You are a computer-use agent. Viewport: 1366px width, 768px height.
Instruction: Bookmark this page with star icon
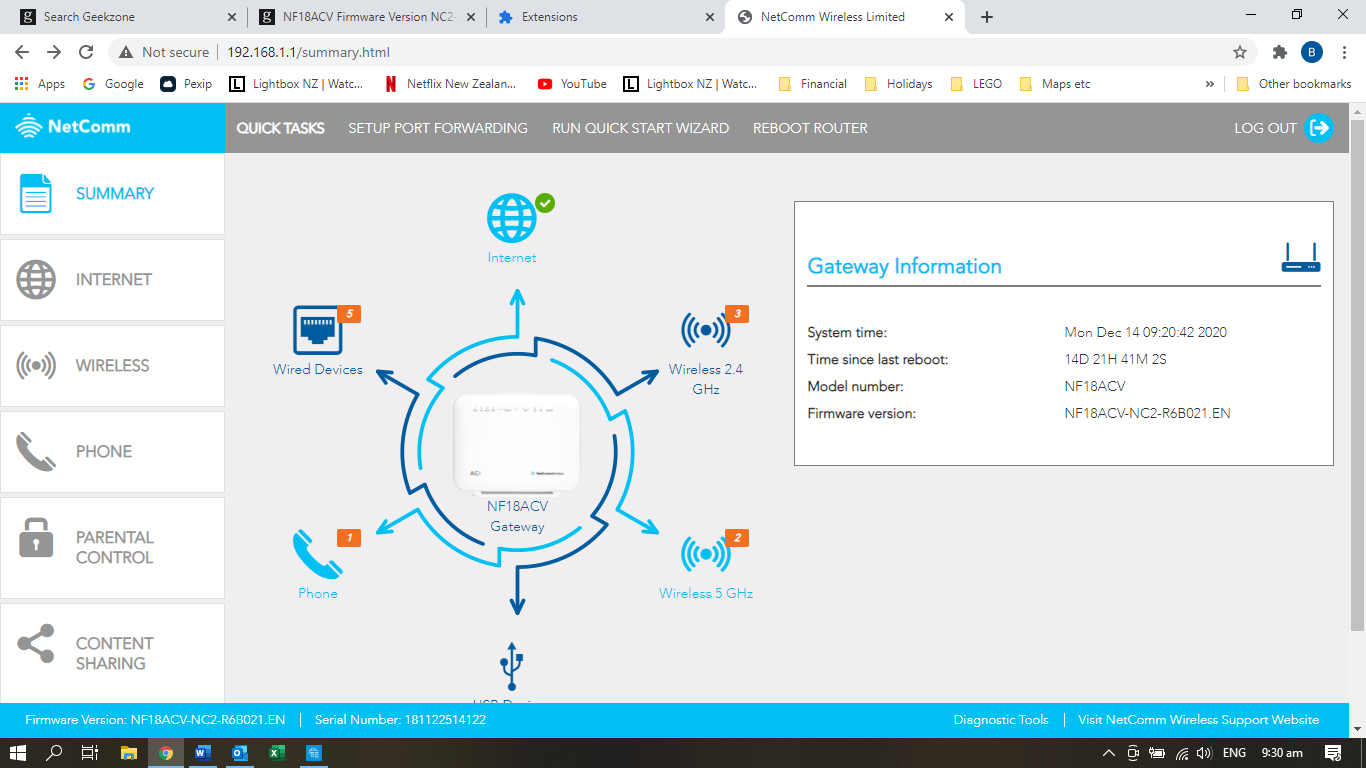pyautogui.click(x=1240, y=52)
